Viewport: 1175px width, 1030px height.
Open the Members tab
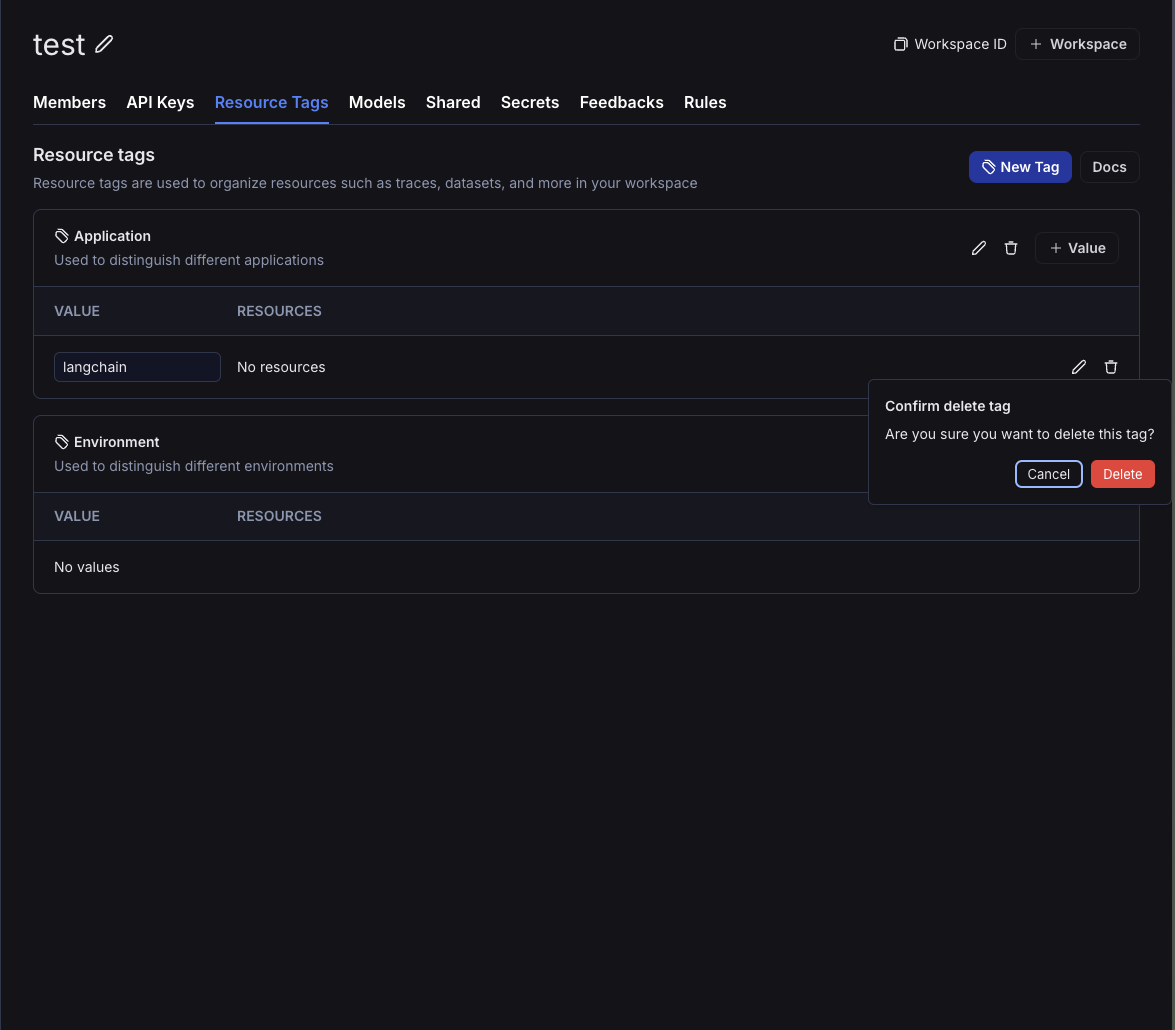tap(70, 103)
